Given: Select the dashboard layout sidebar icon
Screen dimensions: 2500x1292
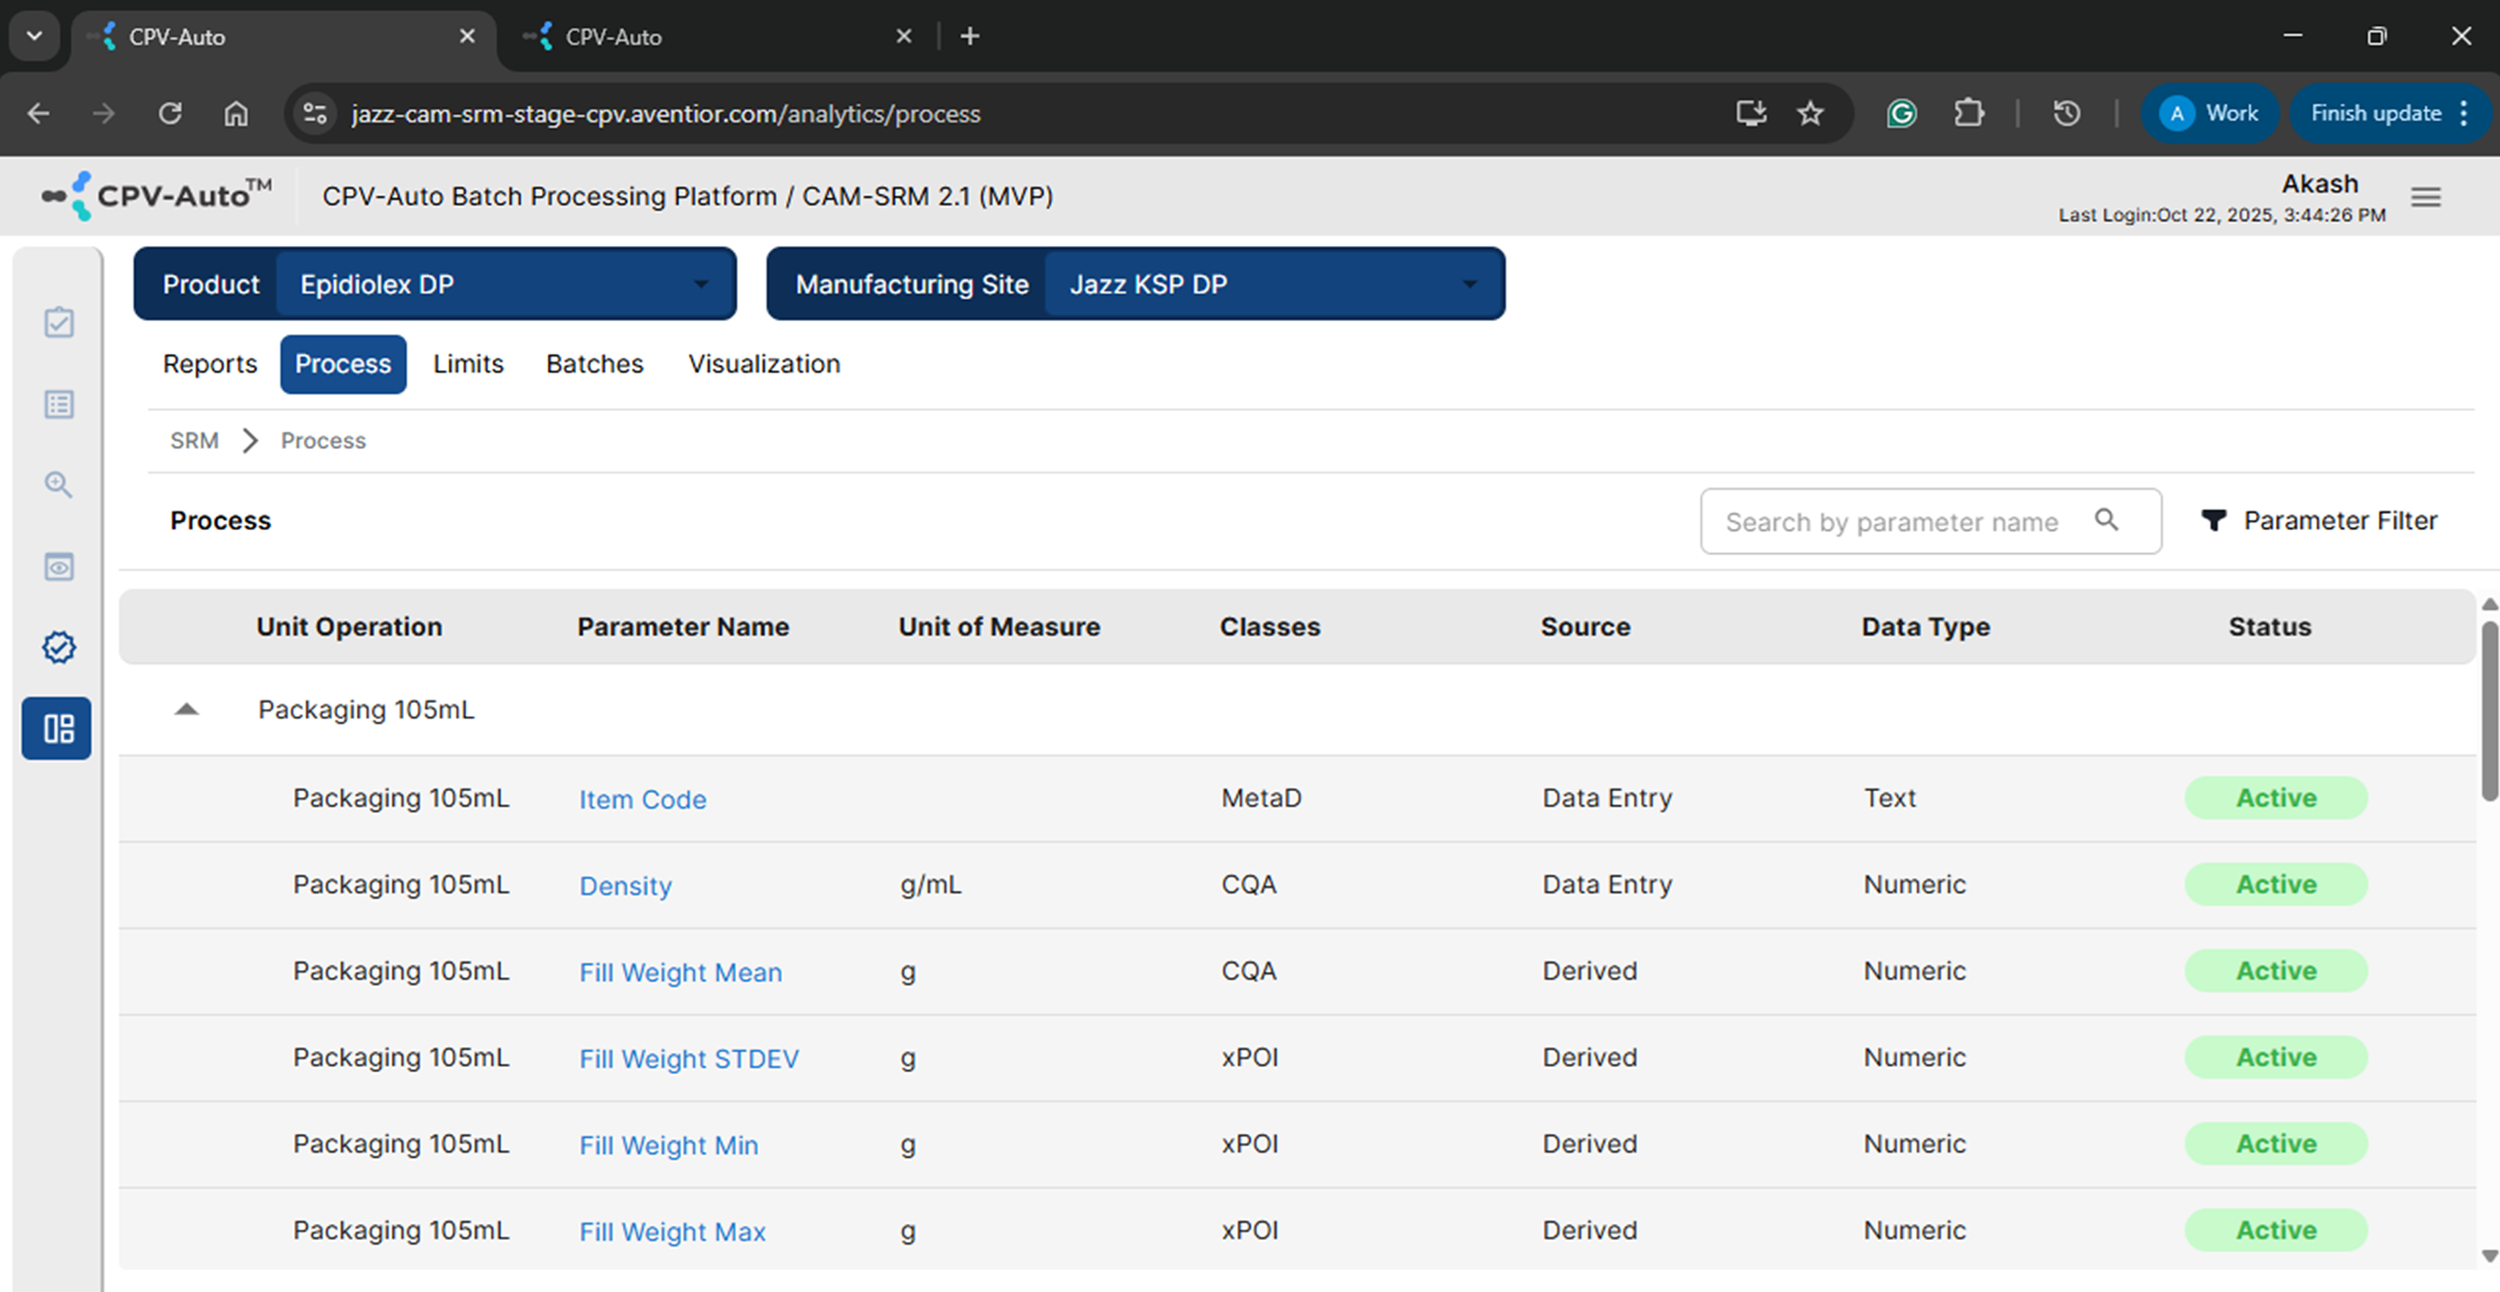Looking at the screenshot, I should click(x=58, y=728).
